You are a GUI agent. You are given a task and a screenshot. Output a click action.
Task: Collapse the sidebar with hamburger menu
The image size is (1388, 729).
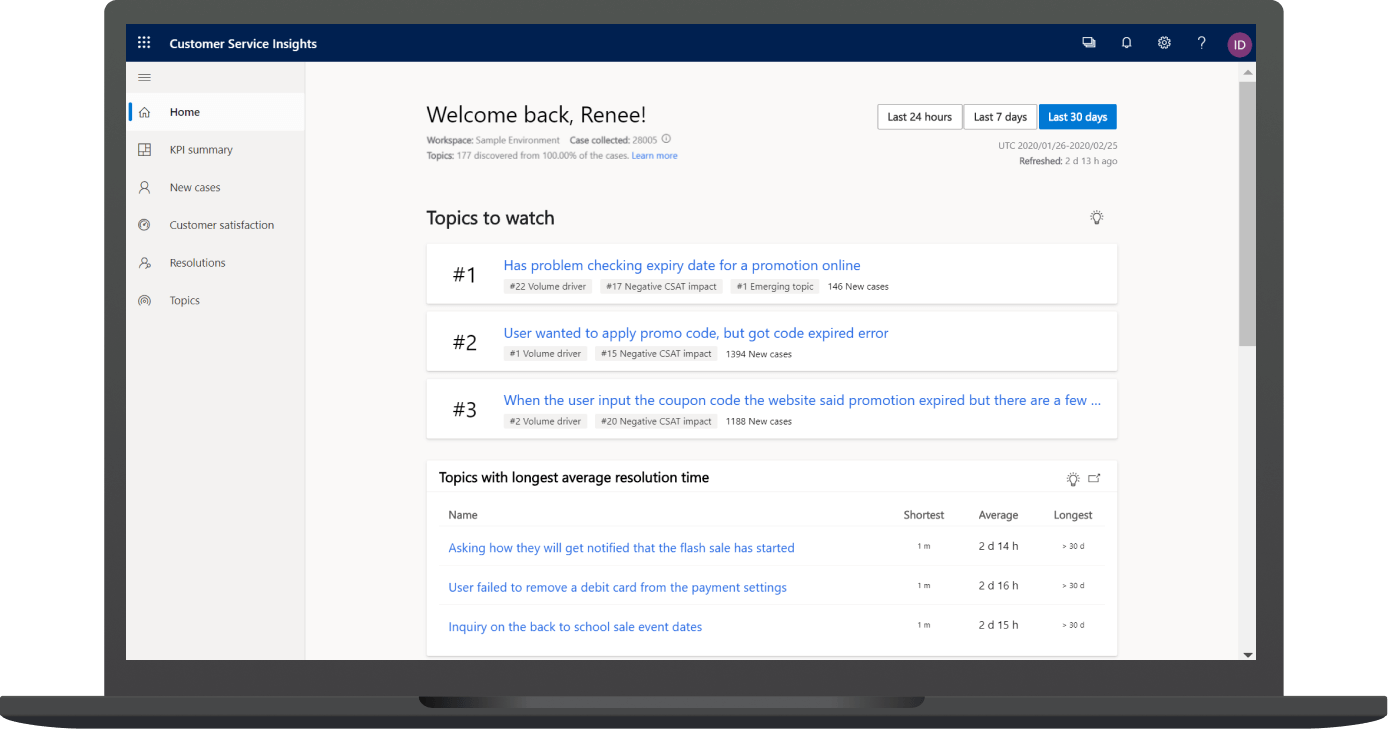point(144,78)
